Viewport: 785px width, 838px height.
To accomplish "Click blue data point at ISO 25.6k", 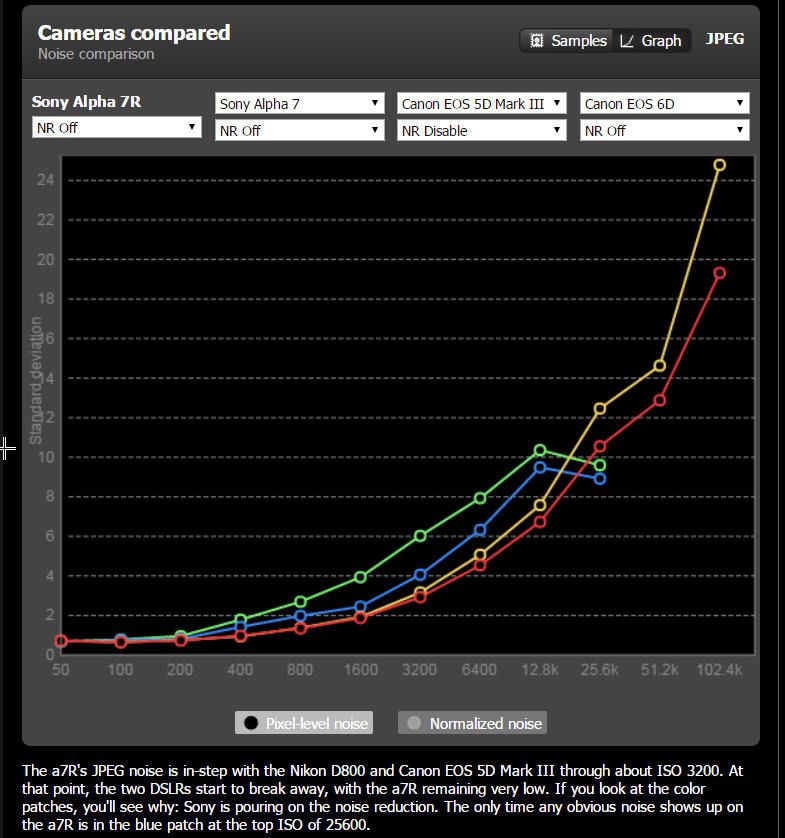I will coord(600,479).
